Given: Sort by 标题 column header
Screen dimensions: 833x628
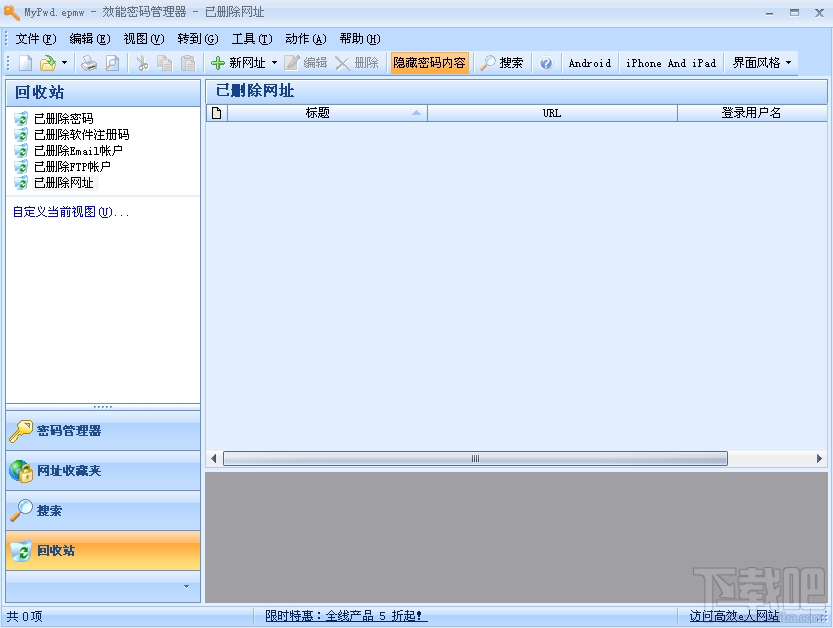Looking at the screenshot, I should click(x=327, y=113).
